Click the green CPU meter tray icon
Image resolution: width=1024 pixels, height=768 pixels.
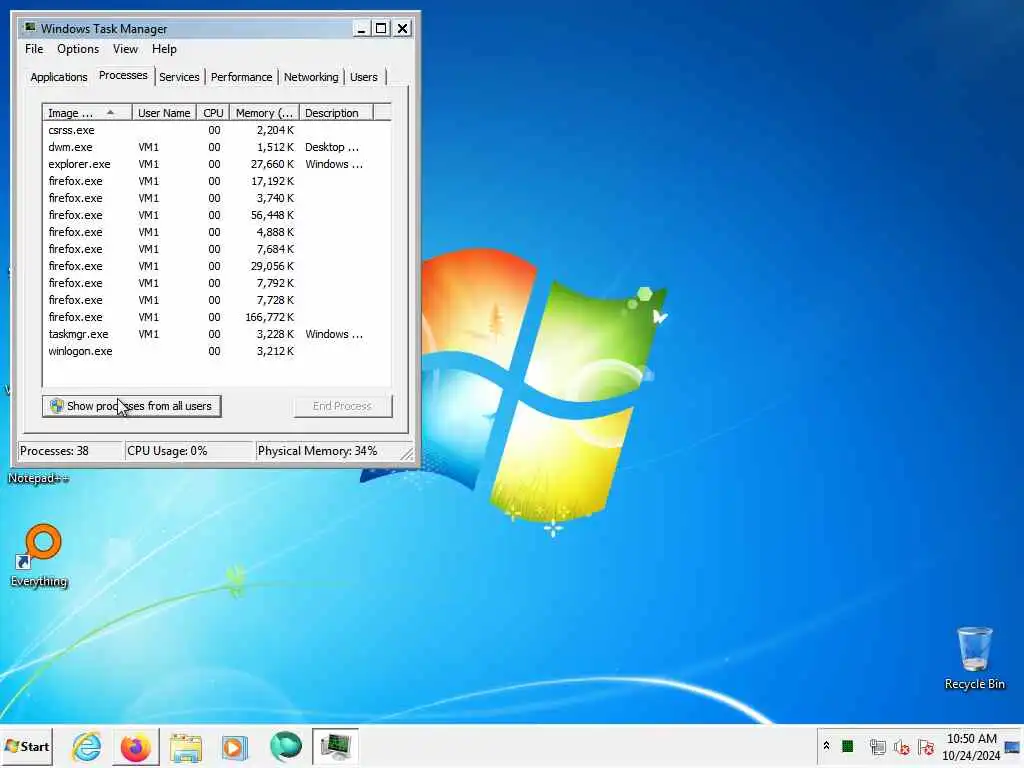(848, 746)
